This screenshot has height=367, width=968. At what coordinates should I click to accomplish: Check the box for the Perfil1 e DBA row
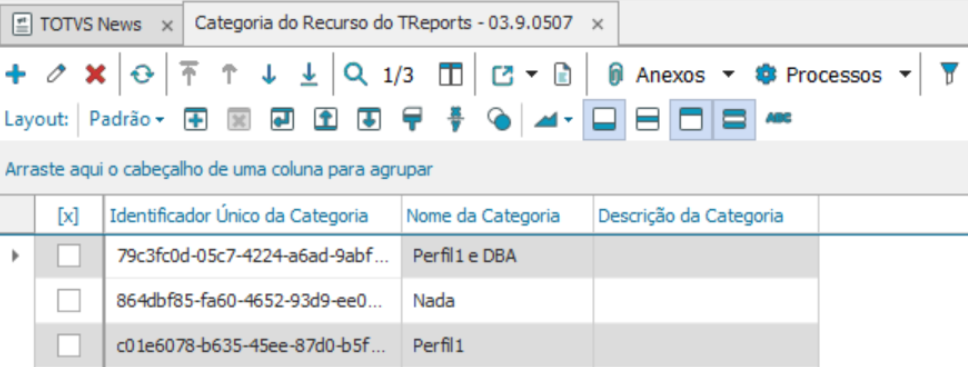pos(69,256)
